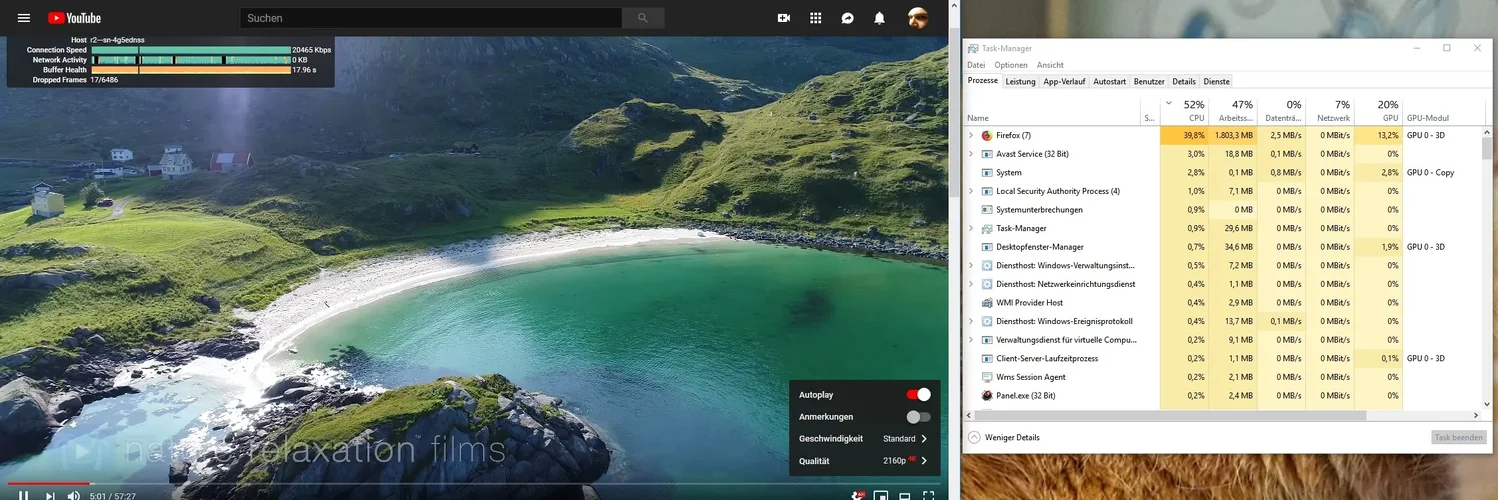Screen dimensions: 1498x500
Task: Expand the Task-Manager process row
Action: pos(971,228)
